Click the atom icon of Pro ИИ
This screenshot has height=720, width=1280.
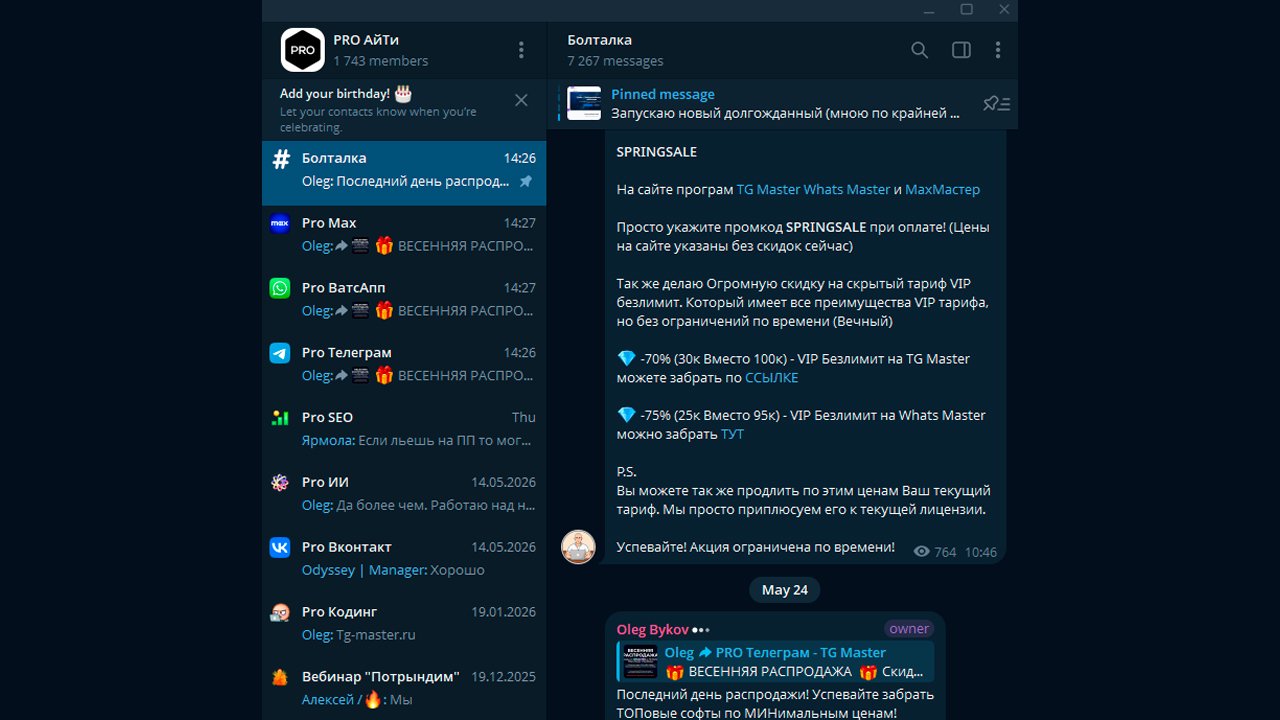click(280, 483)
